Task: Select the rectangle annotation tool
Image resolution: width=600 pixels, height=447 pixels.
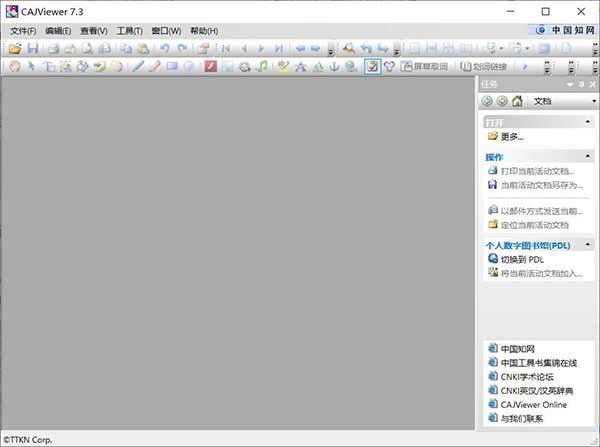Action: [x=171, y=67]
